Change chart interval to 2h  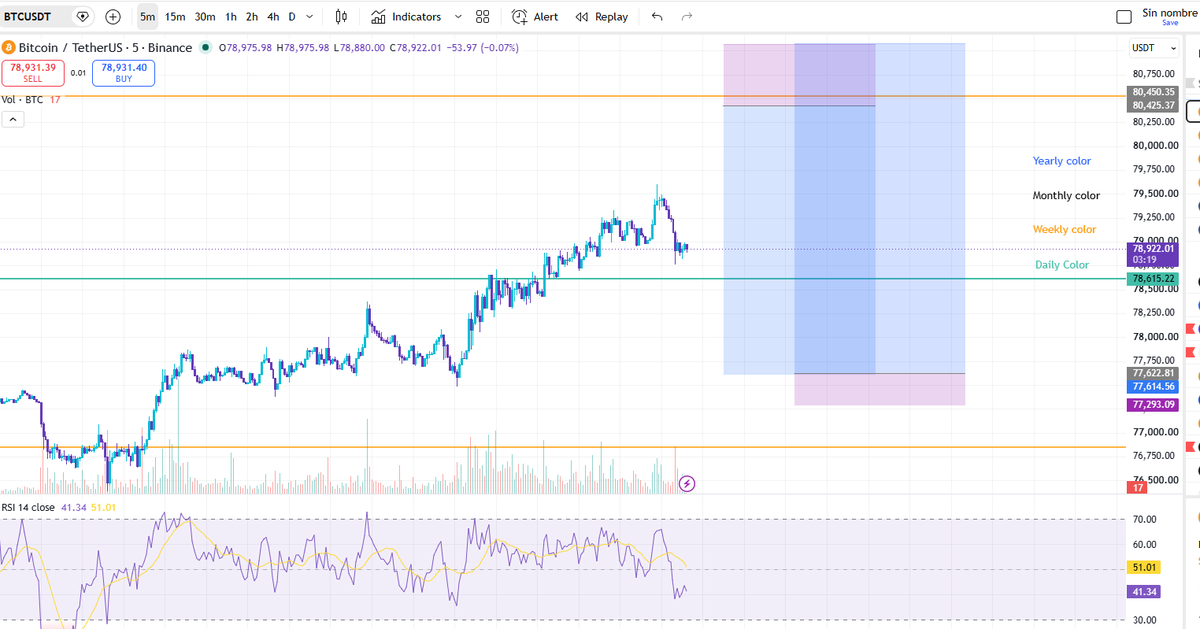click(252, 17)
